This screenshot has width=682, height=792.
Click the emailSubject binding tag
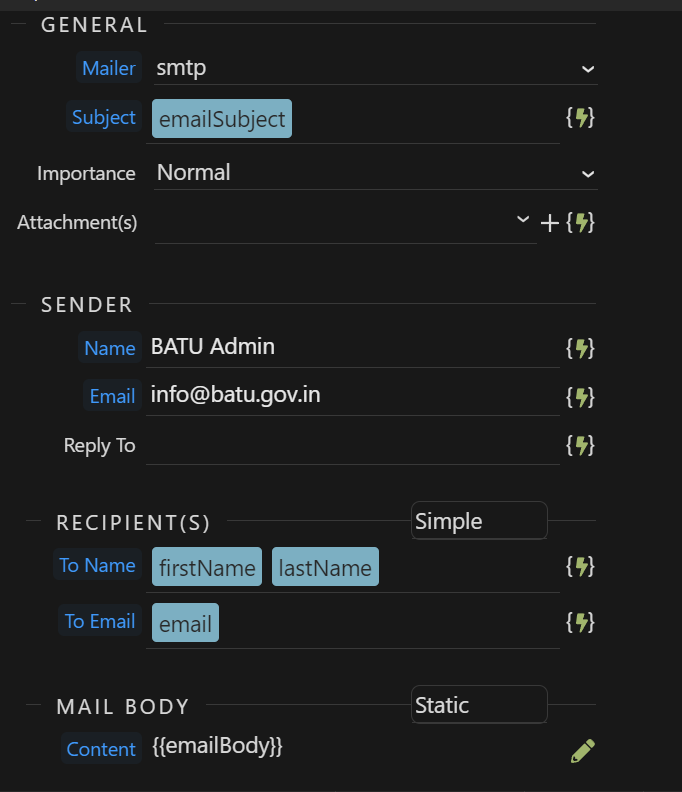(222, 119)
